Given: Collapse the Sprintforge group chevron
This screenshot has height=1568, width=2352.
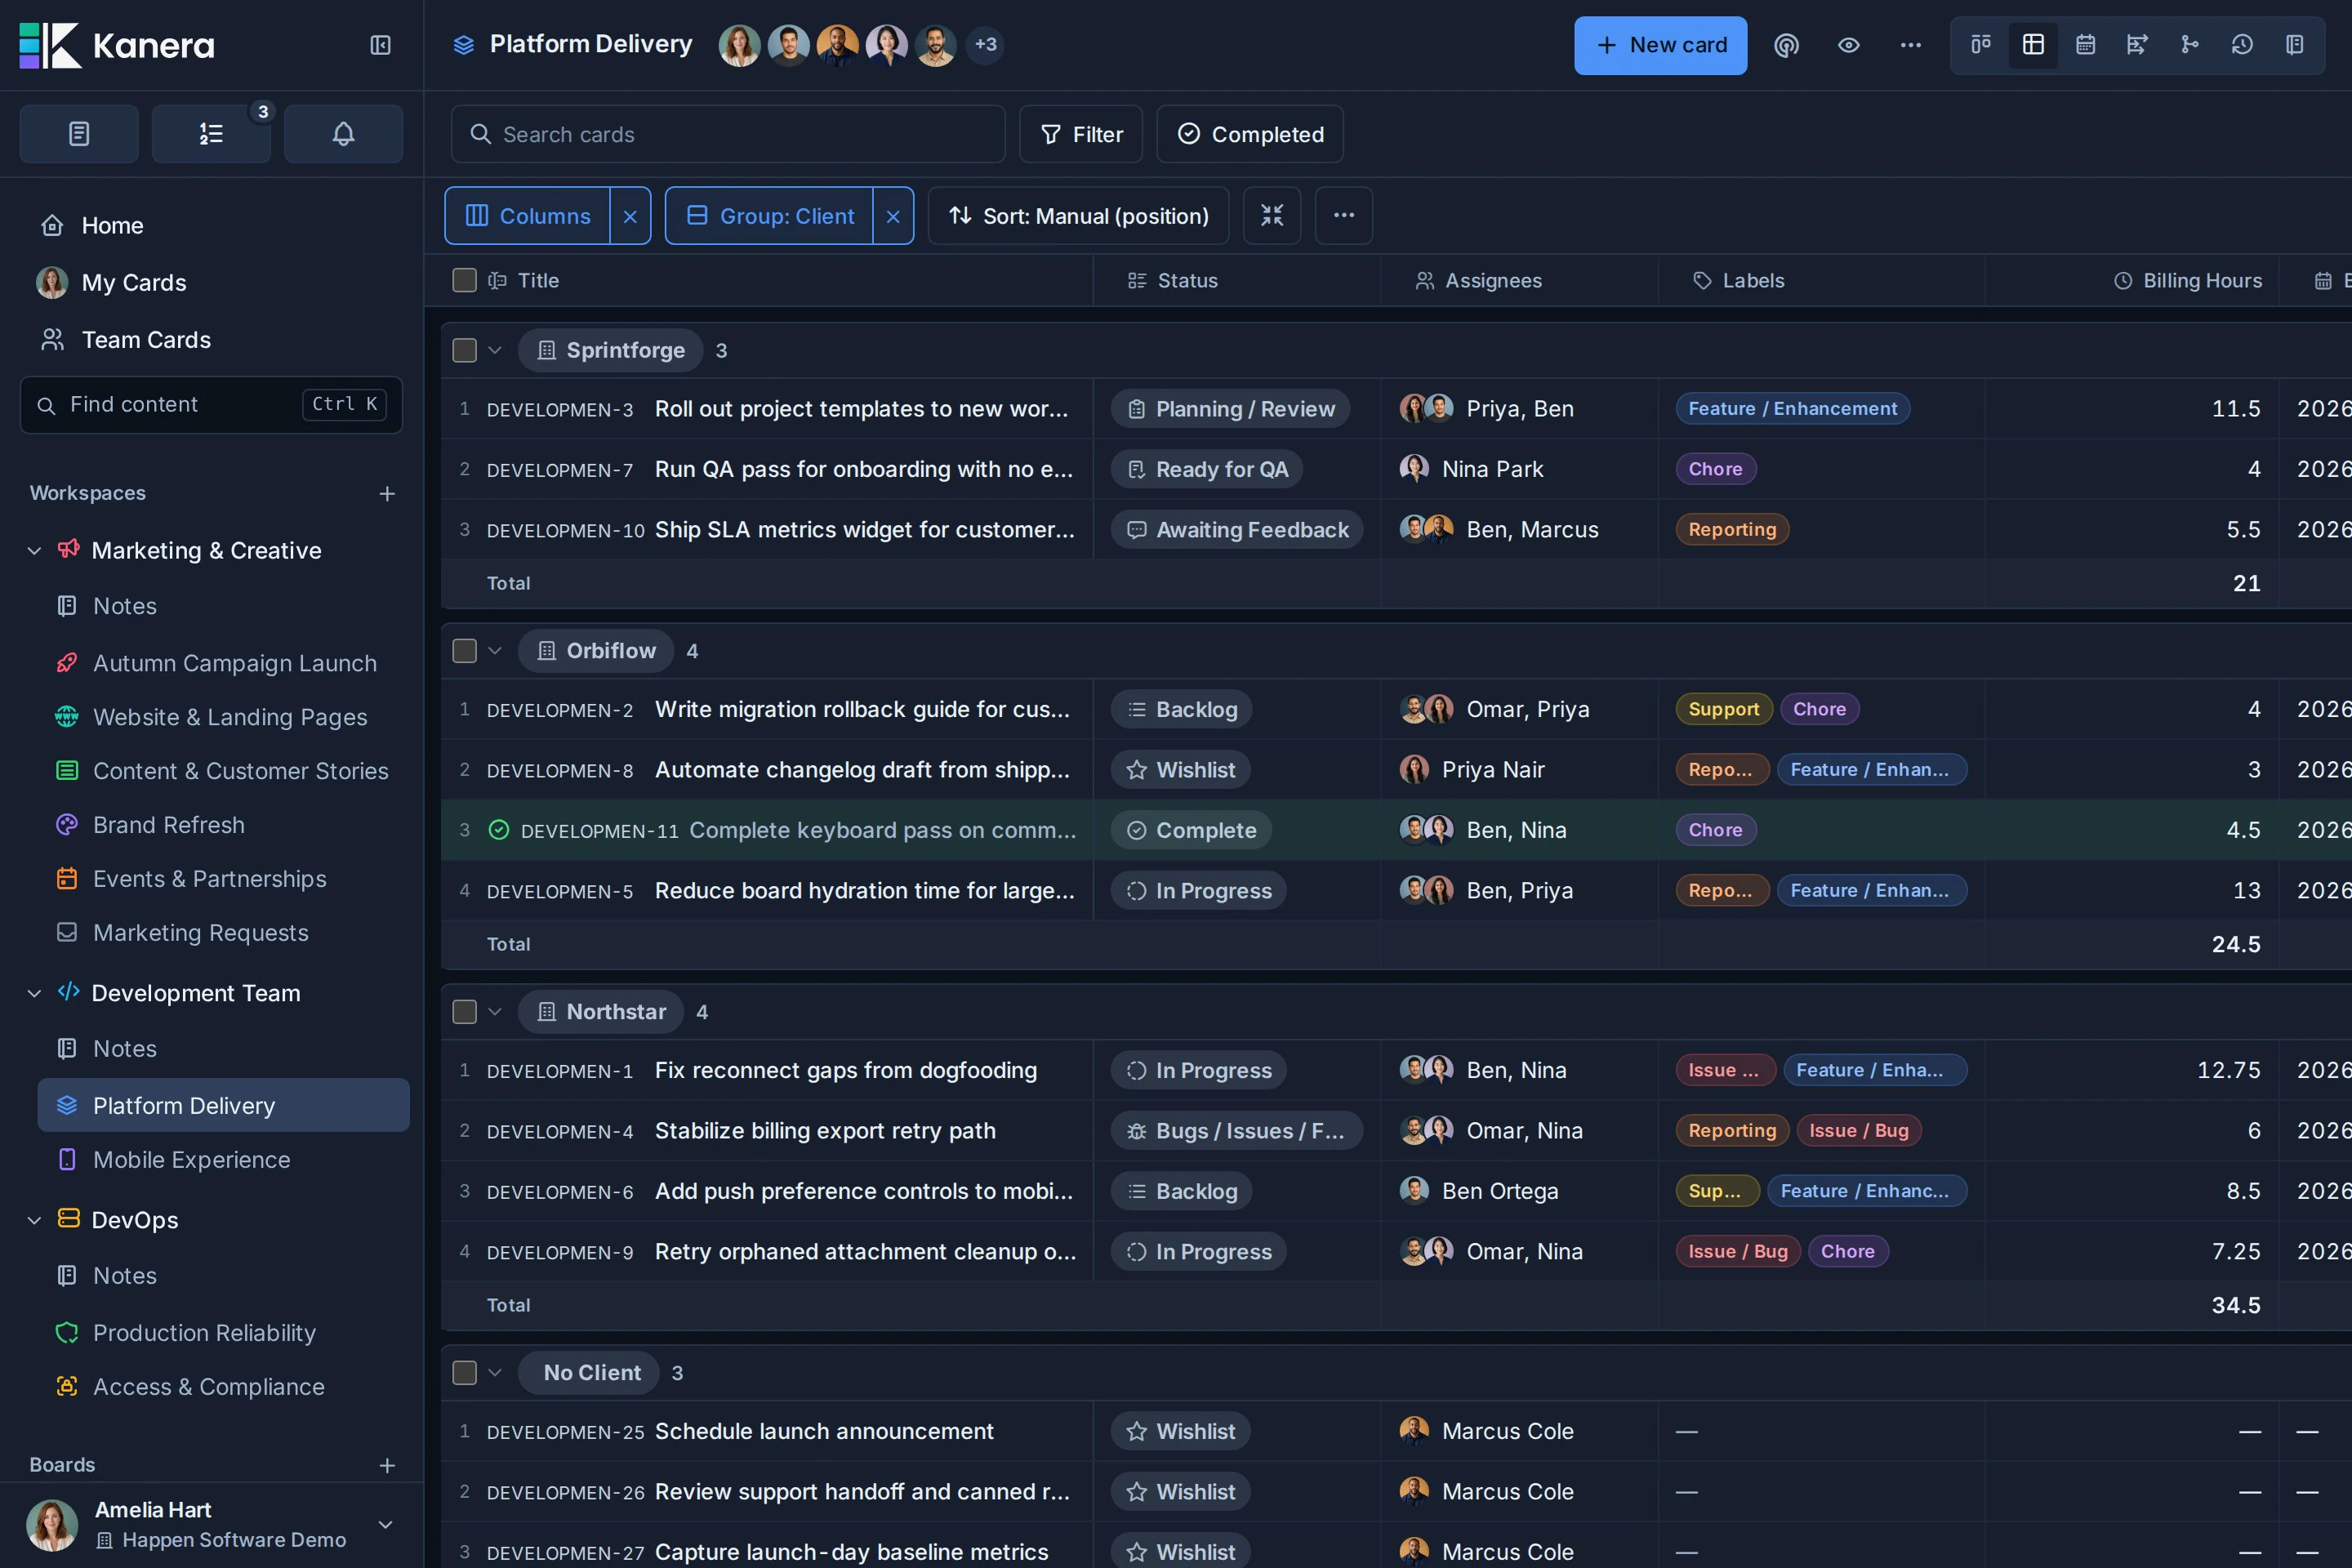Looking at the screenshot, I should pyautogui.click(x=495, y=351).
